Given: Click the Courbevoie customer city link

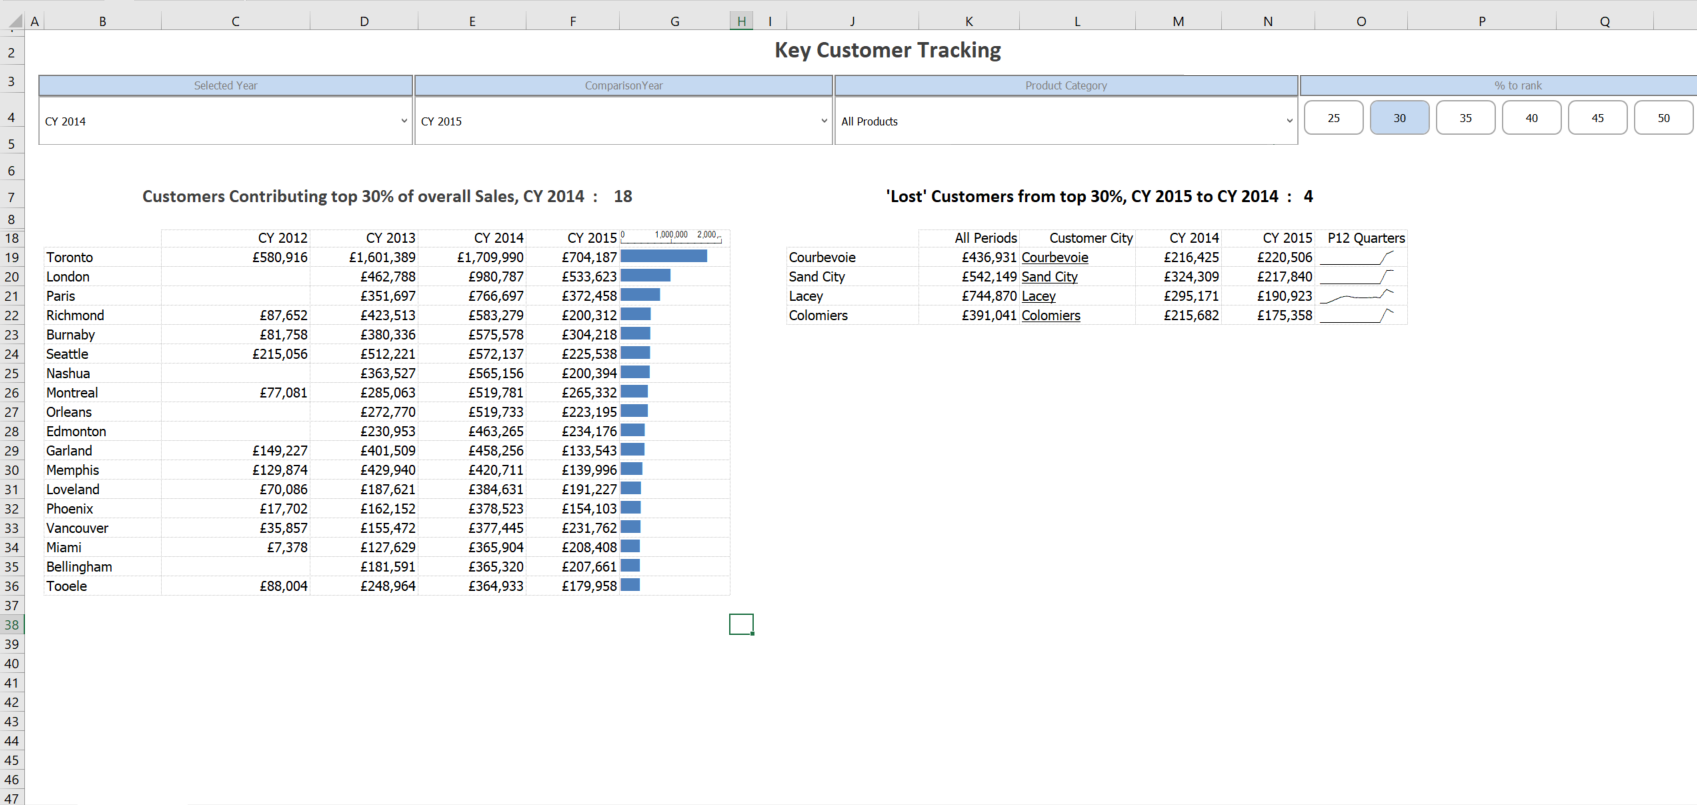Looking at the screenshot, I should point(1054,258).
